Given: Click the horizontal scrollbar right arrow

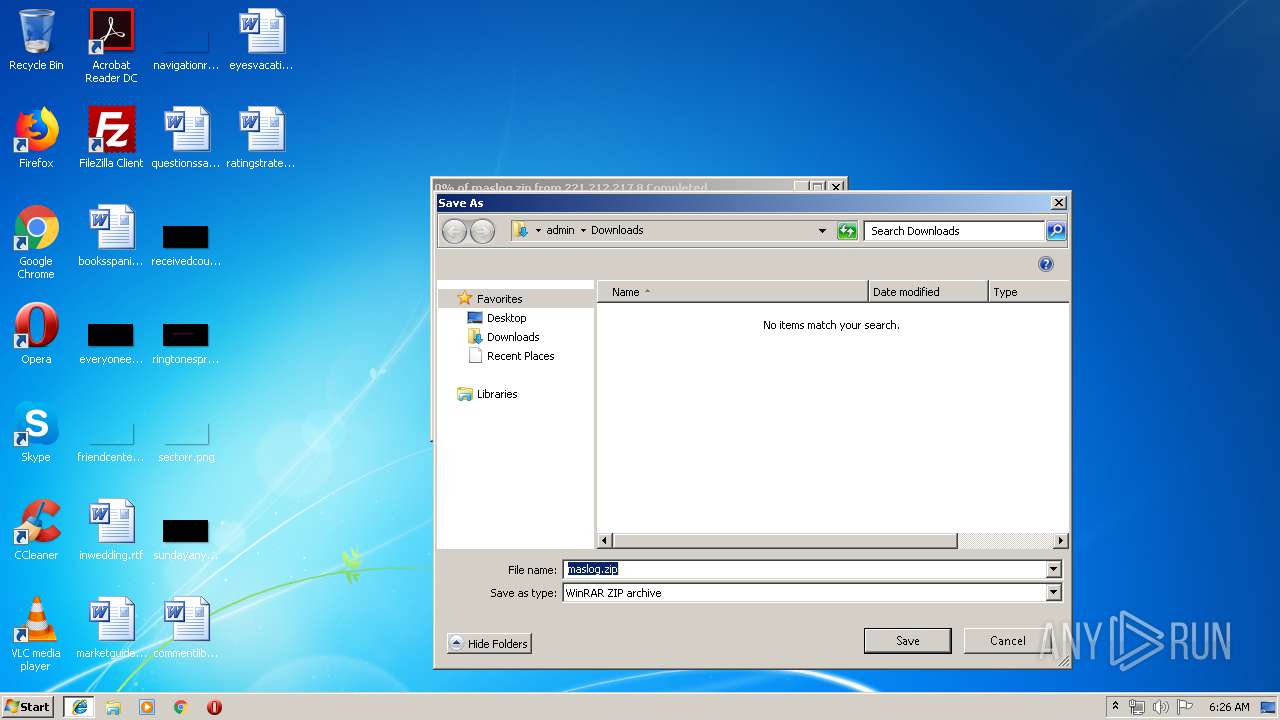Looking at the screenshot, I should click(1061, 541).
